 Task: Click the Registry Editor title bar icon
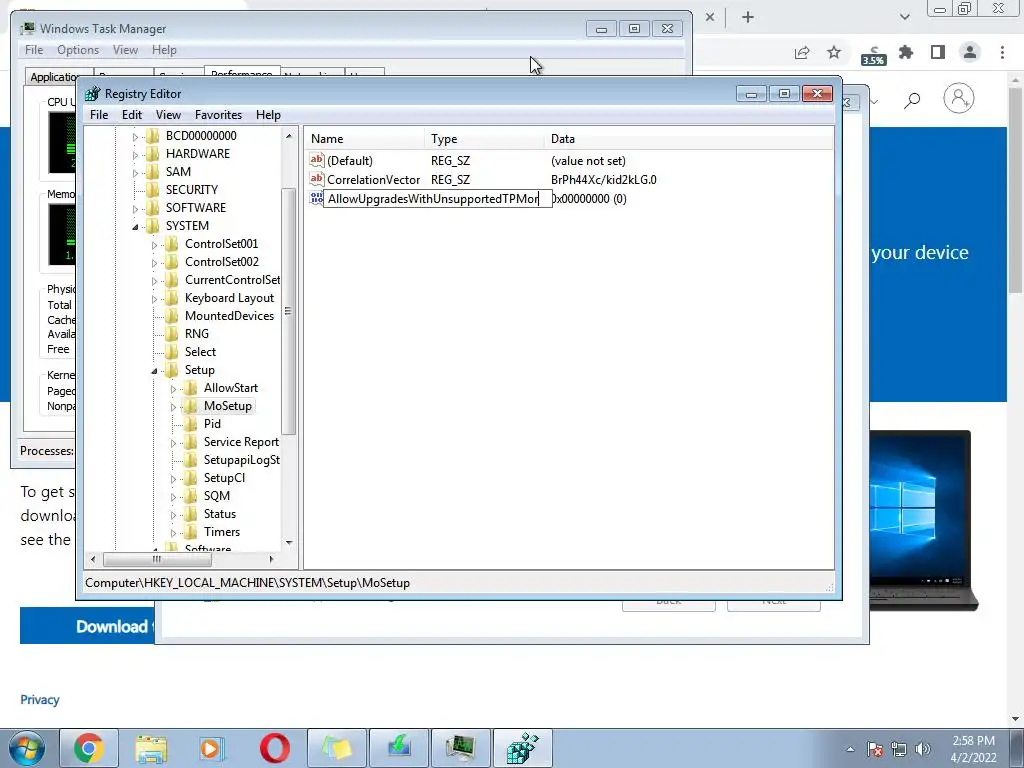93,93
